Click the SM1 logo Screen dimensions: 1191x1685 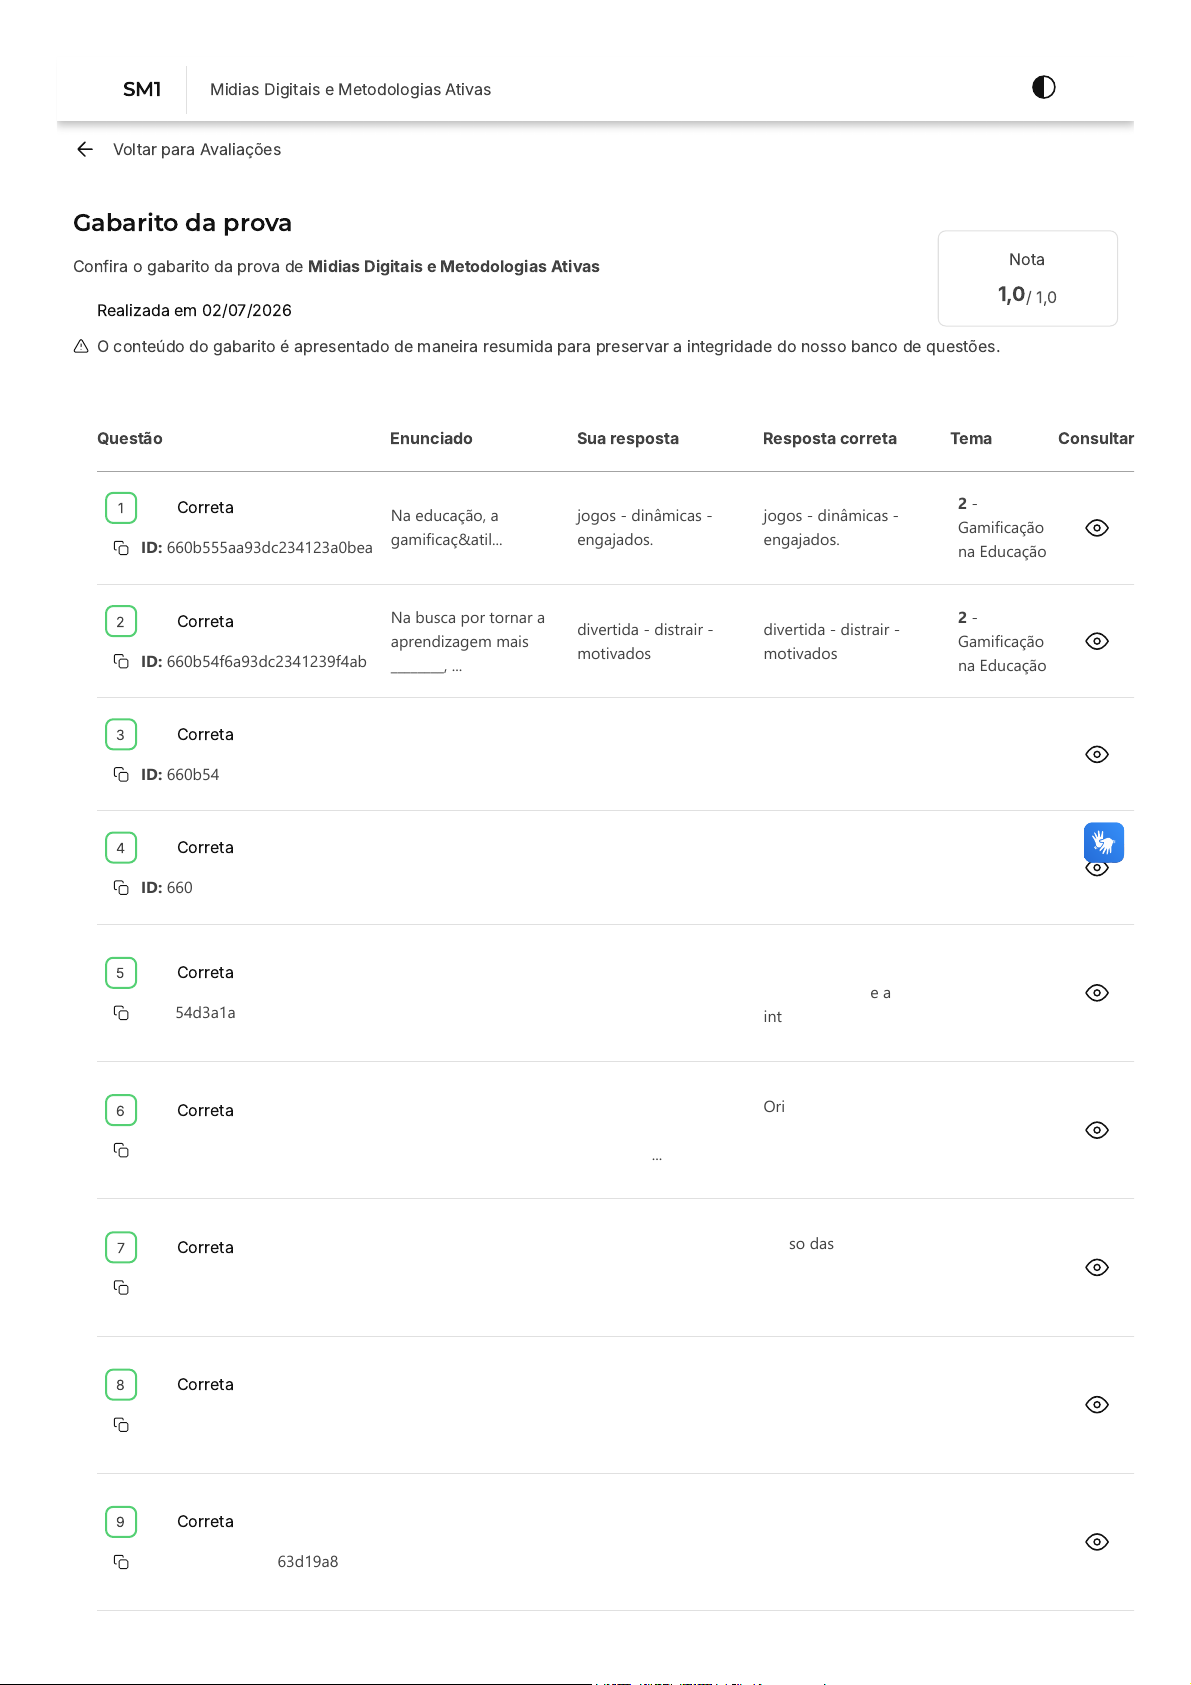click(142, 89)
